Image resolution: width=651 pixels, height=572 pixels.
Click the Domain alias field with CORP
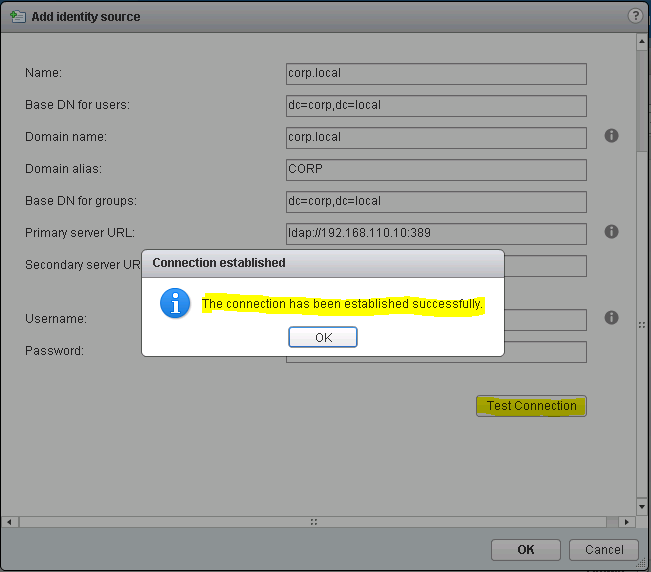[x=436, y=170]
